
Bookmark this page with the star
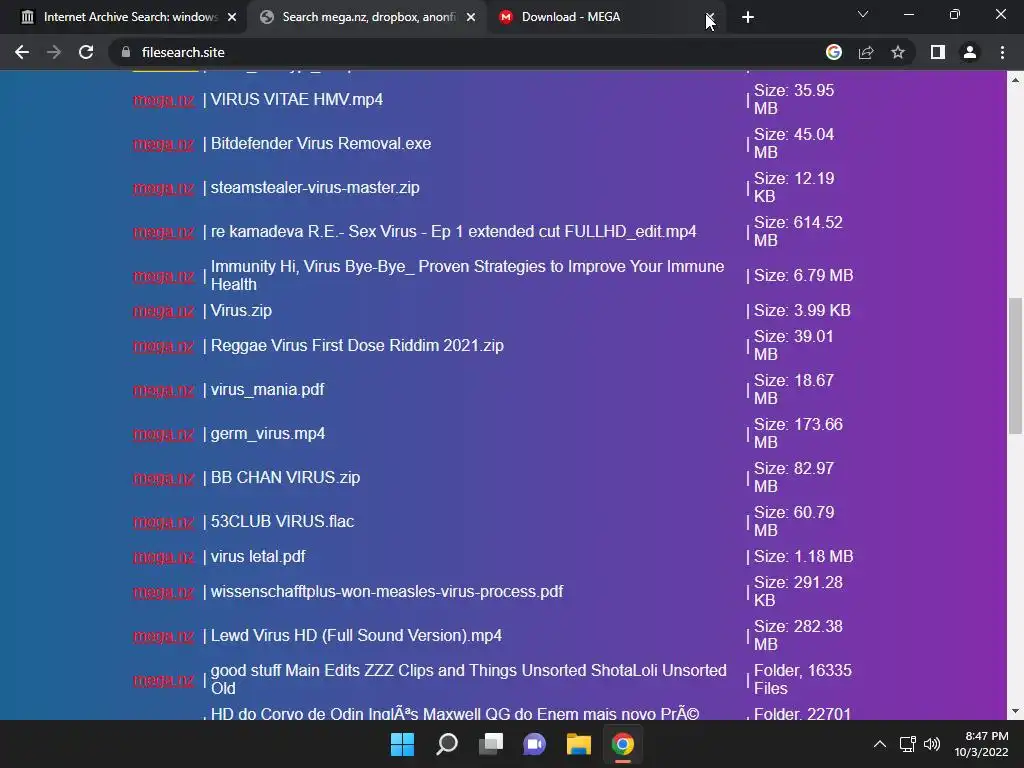(898, 52)
